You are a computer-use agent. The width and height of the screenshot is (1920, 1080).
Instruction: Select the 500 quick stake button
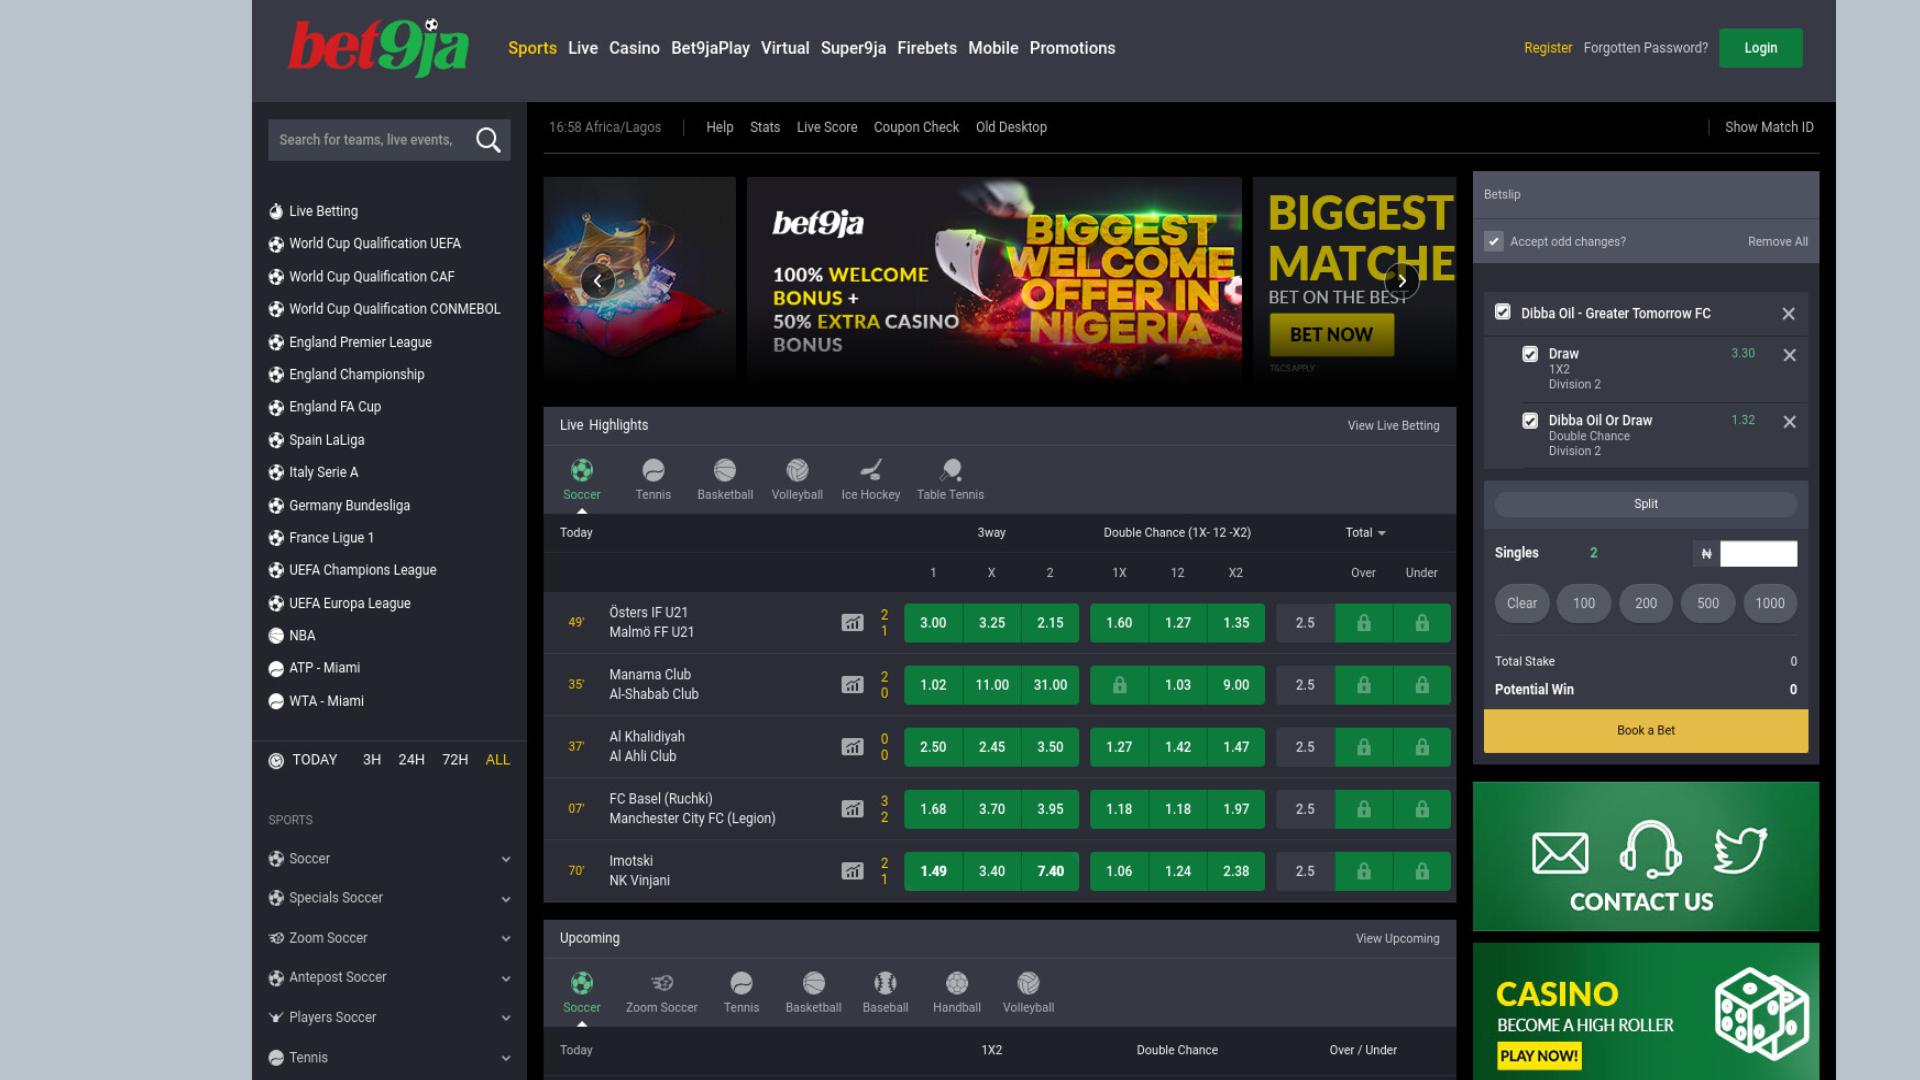click(1708, 603)
